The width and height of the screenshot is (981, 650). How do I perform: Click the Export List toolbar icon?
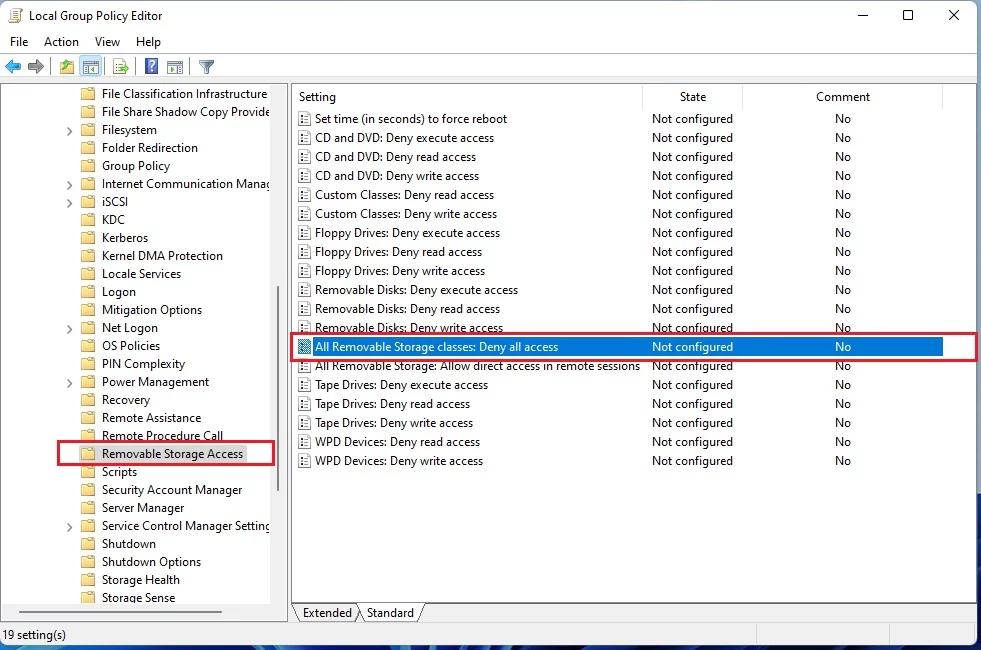pyautogui.click(x=120, y=66)
